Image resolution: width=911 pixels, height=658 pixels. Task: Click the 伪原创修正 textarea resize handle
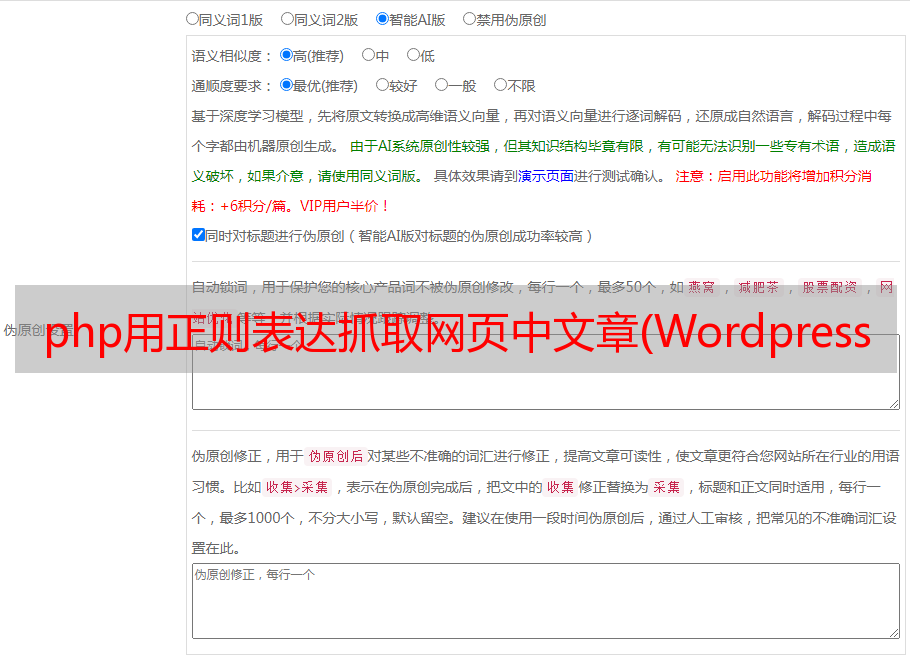[x=894, y=633]
